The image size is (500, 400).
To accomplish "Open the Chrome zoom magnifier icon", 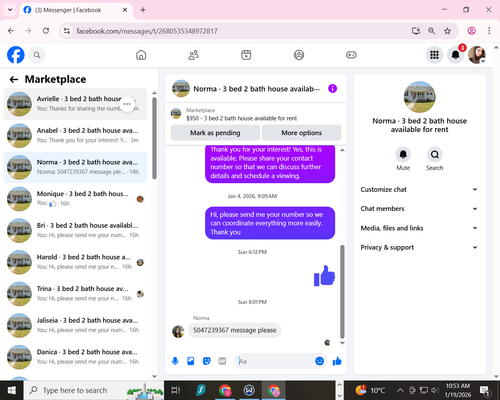I will pos(431,31).
